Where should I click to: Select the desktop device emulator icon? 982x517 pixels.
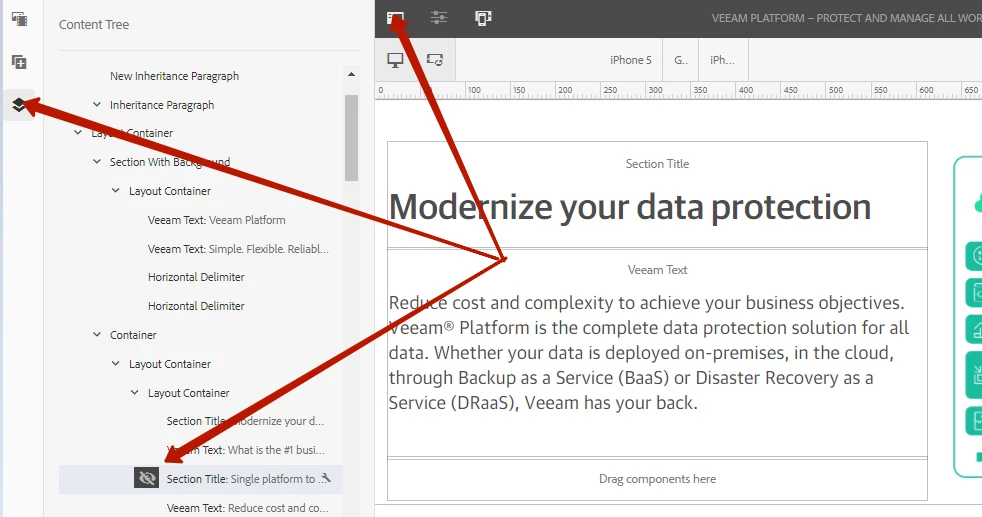point(395,60)
